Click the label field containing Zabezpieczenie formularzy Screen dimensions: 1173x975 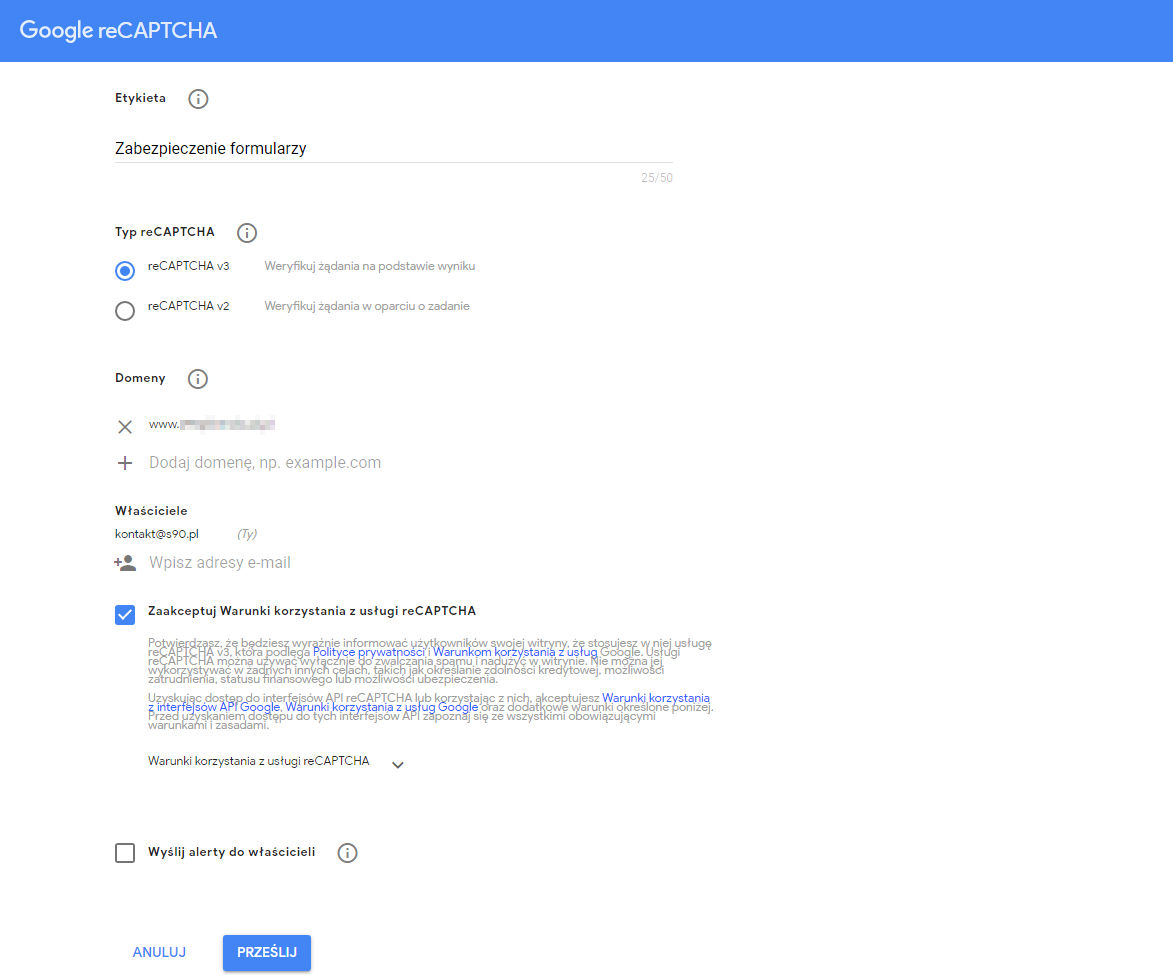(393, 148)
